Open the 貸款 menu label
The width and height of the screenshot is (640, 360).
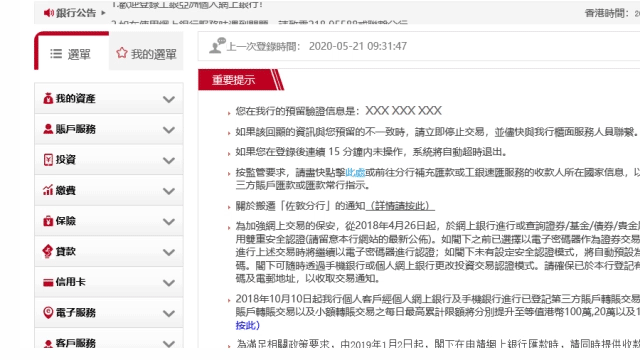[x=66, y=251]
